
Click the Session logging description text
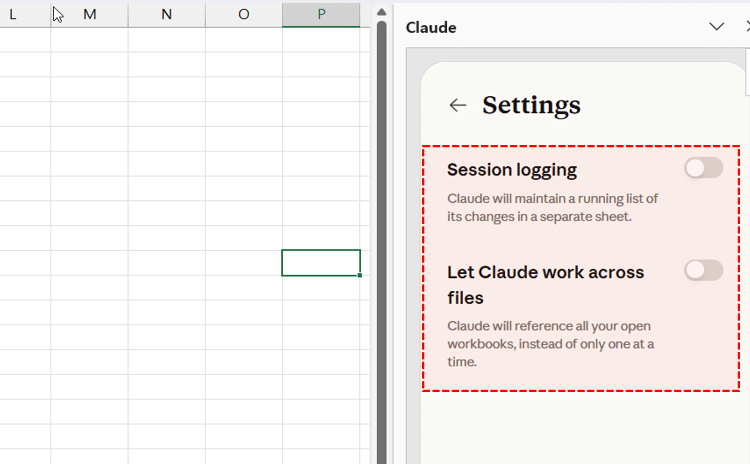click(552, 207)
